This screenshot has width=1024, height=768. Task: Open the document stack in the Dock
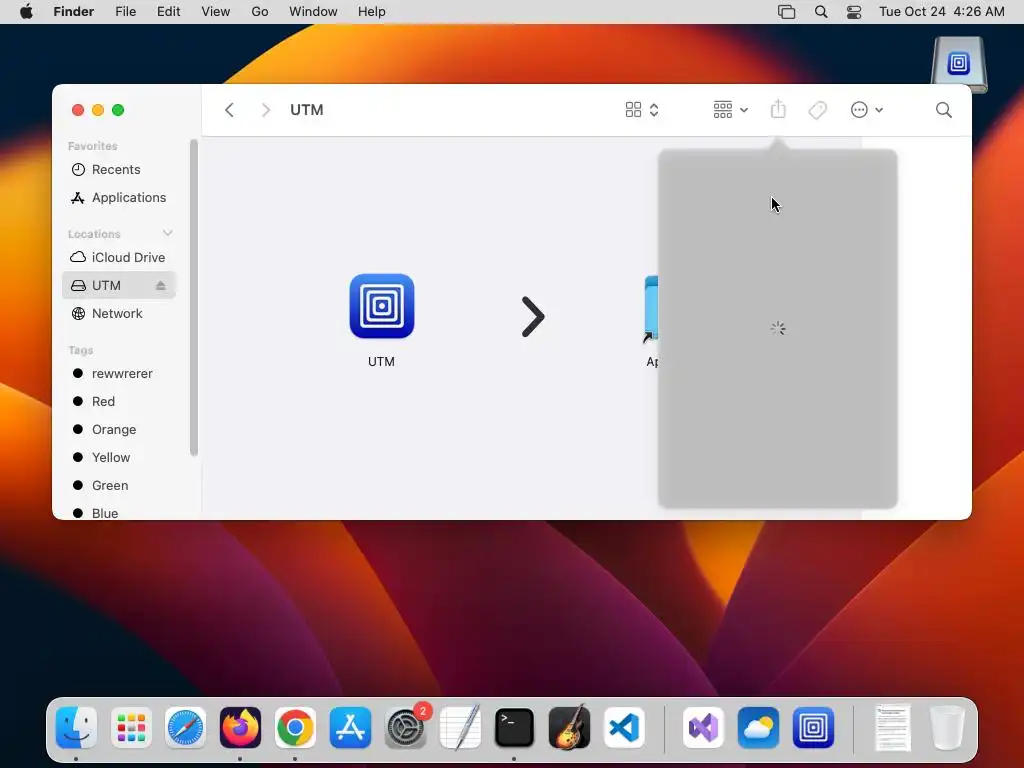coord(893,728)
